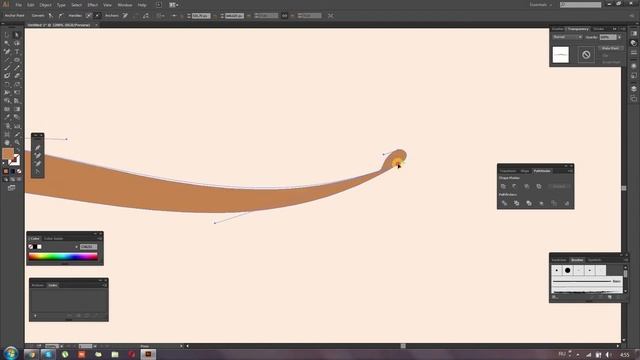Toggle constrain width and height proportions link
The height and width of the screenshot is (360, 640).
pyautogui.click(x=284, y=16)
